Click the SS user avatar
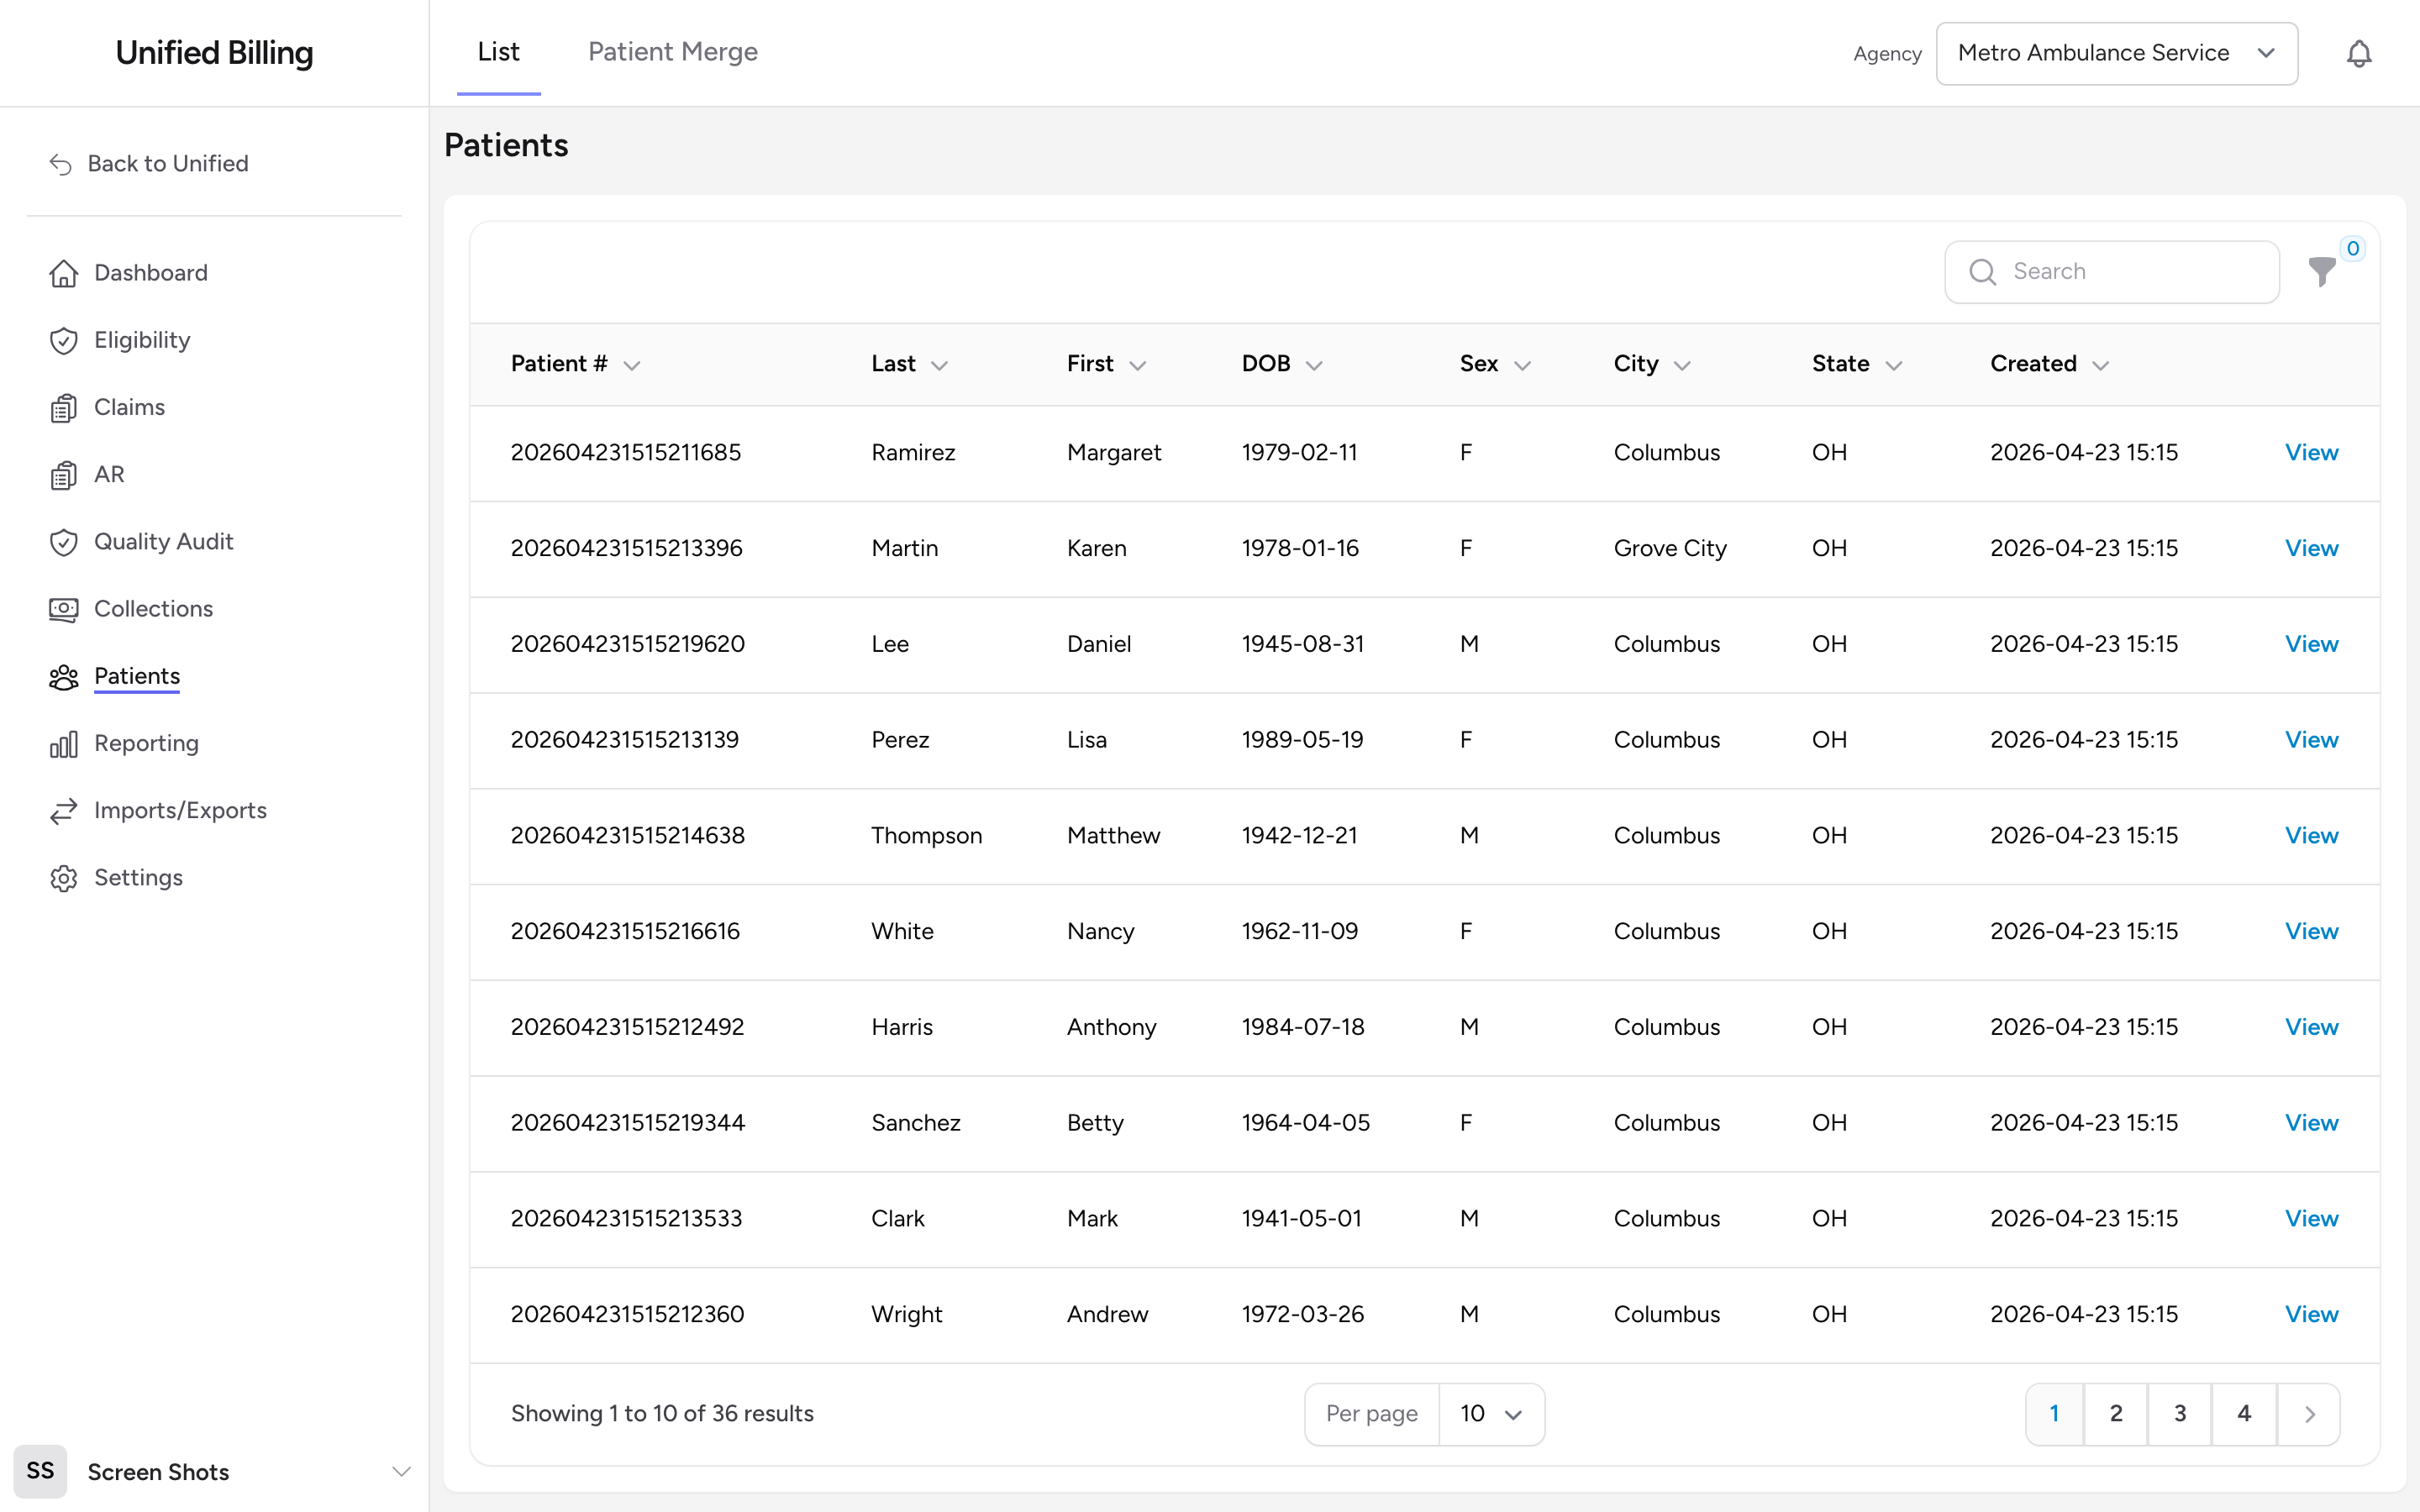Viewport: 2420px width, 1512px height. click(x=40, y=1471)
